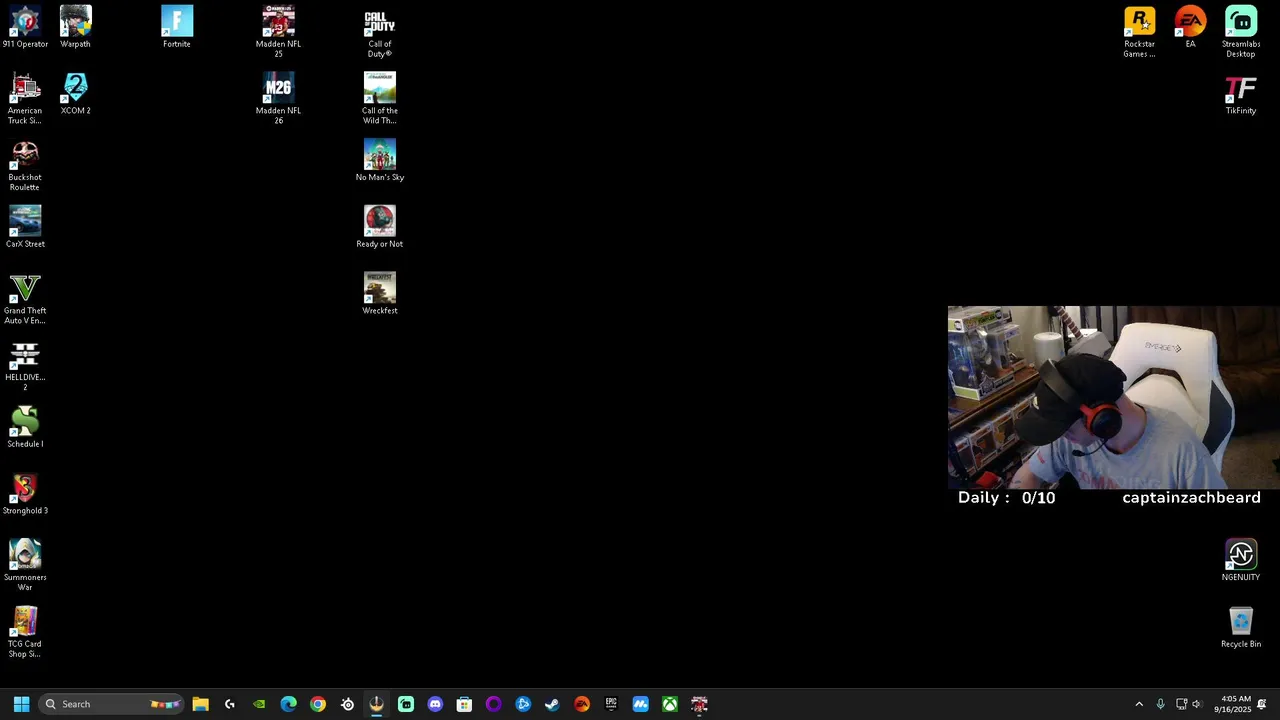The width and height of the screenshot is (1280, 720).
Task: Click the NGENUITY desktop shortcut
Action: tap(1241, 560)
